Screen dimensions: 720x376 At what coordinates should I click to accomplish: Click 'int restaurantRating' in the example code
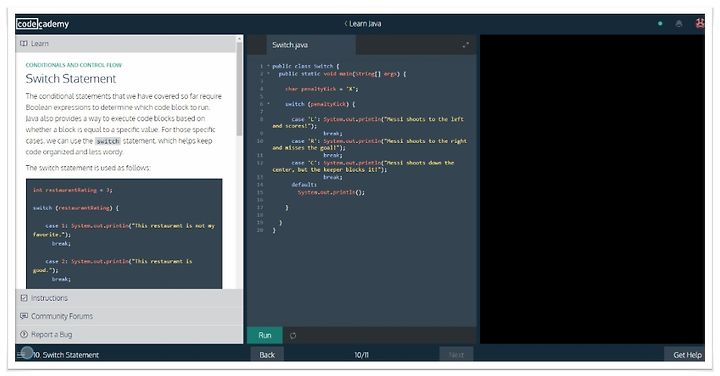click(x=73, y=190)
